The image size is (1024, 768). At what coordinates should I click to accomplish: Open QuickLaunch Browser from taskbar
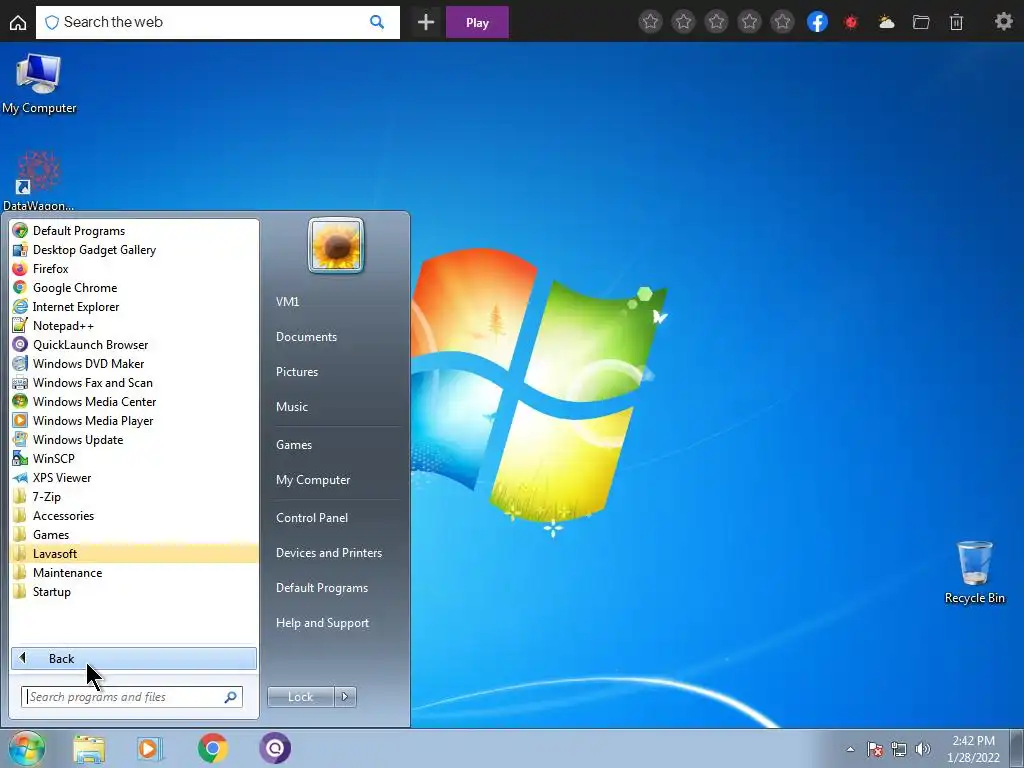(275, 748)
